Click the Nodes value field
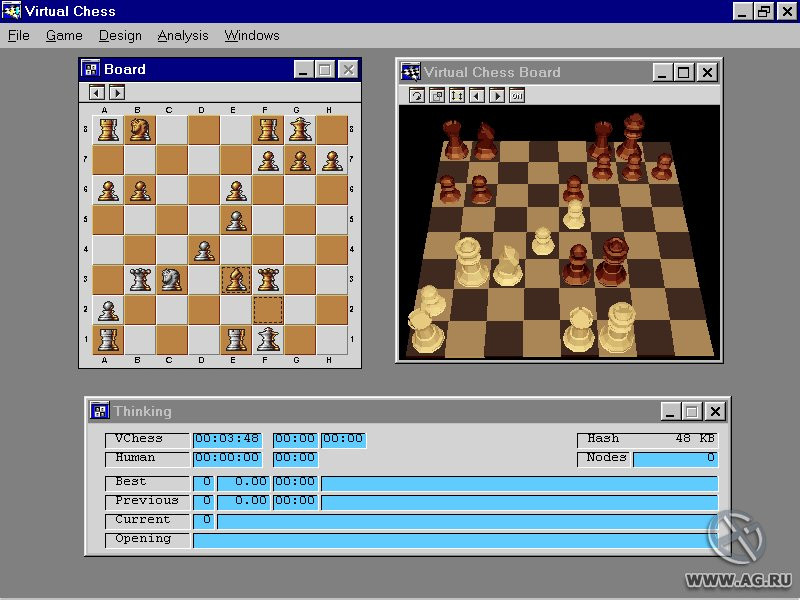This screenshot has width=800, height=600. click(676, 459)
